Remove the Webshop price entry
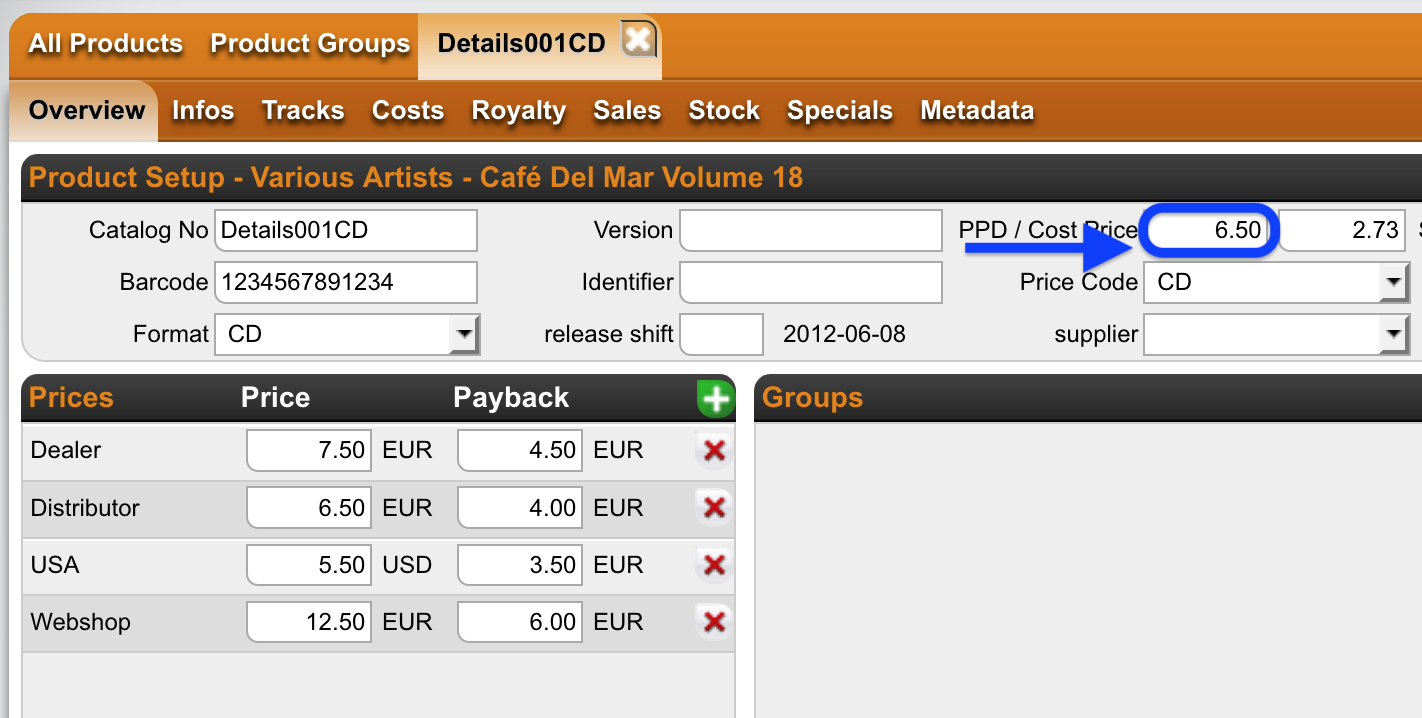Screen dimensions: 1422x718 [x=714, y=622]
